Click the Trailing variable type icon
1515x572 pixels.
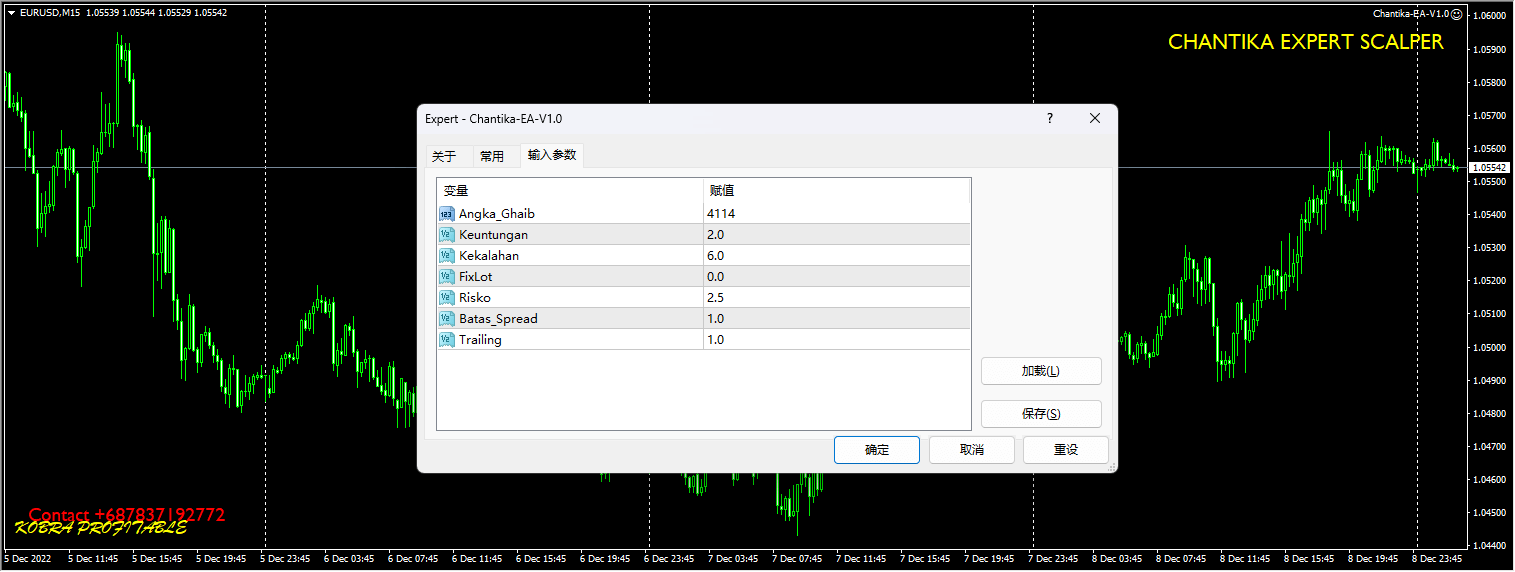(447, 340)
